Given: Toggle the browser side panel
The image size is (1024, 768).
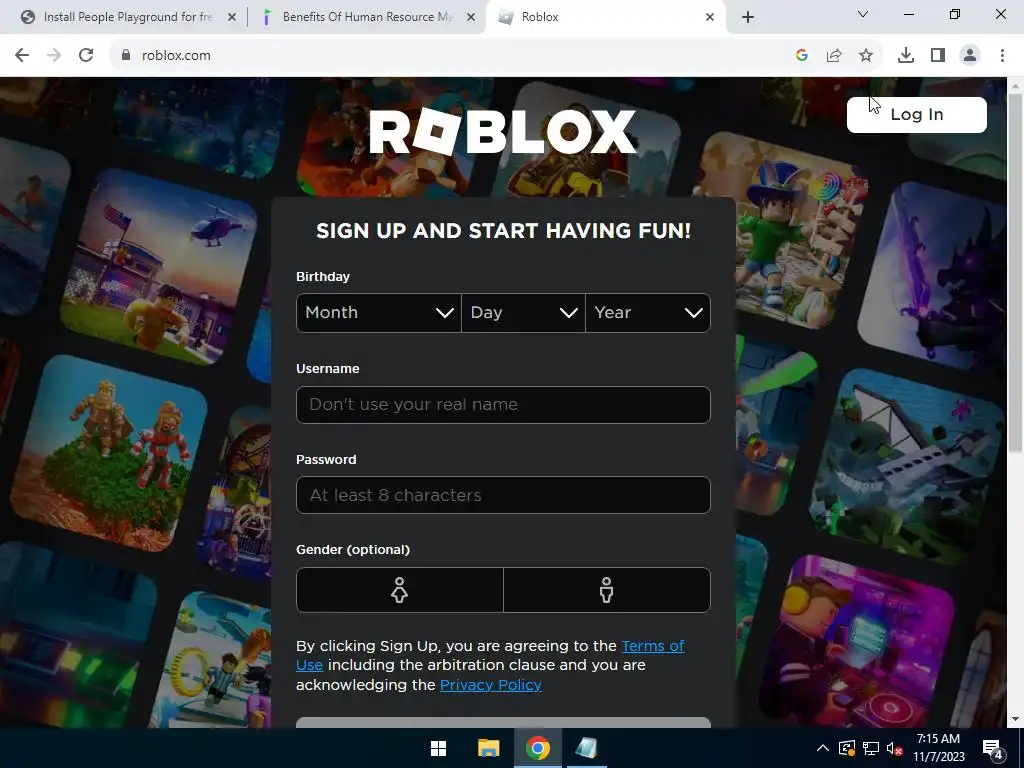Looking at the screenshot, I should tap(938, 56).
